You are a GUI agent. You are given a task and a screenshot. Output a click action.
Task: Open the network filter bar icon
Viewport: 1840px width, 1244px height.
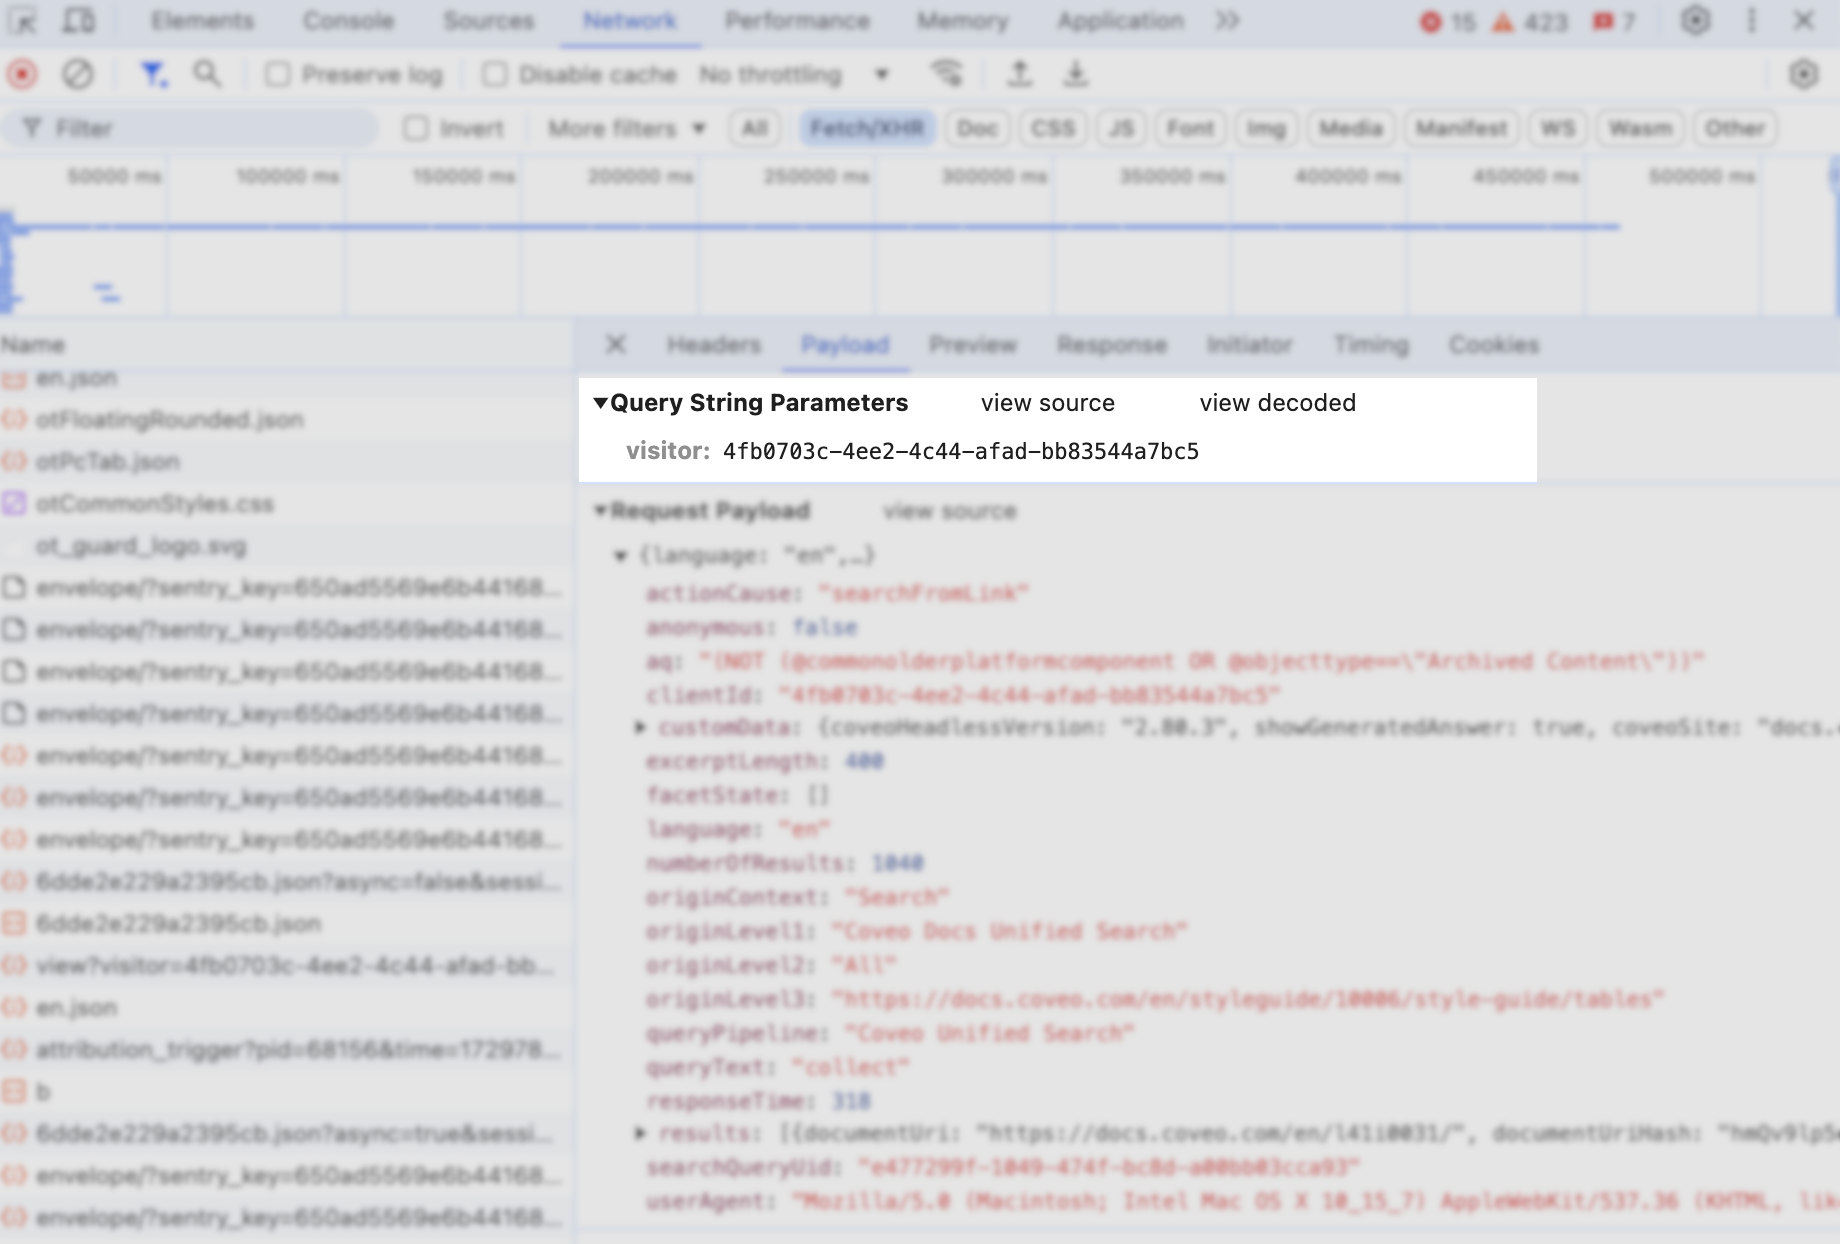click(152, 73)
